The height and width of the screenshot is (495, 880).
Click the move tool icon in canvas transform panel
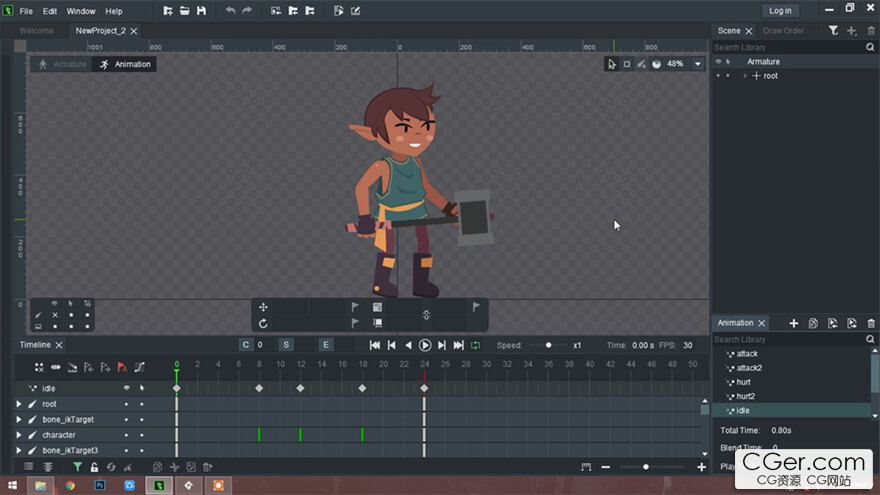263,307
